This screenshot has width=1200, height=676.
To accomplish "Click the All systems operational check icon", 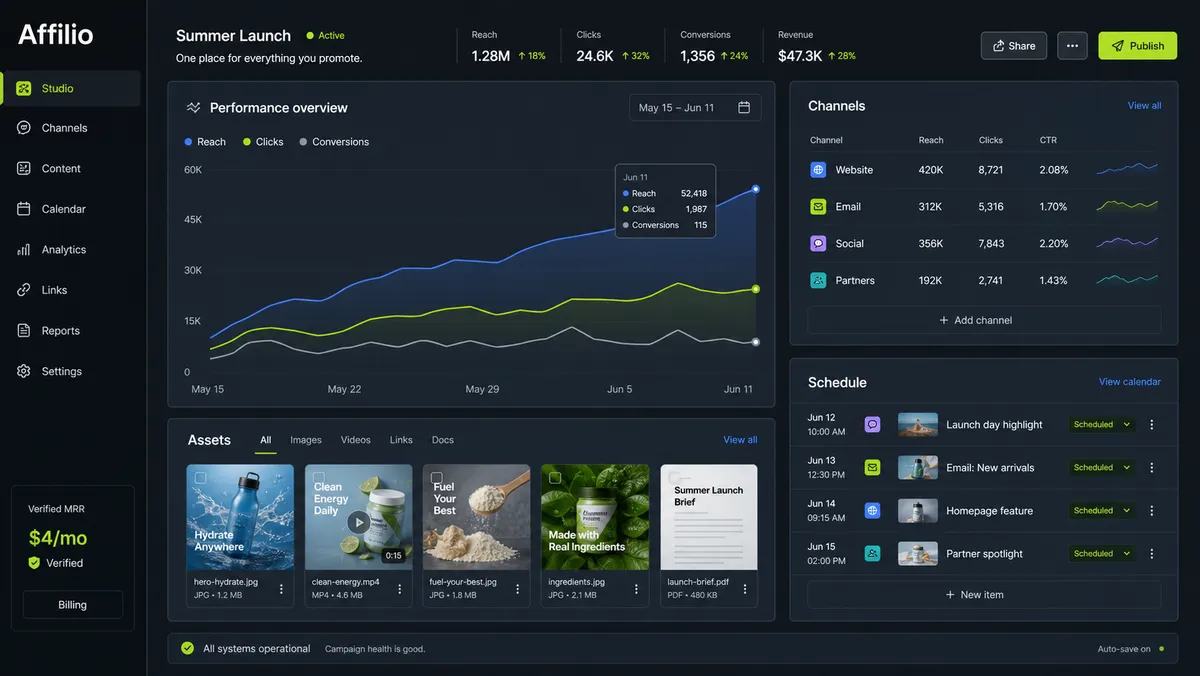I will (187, 648).
